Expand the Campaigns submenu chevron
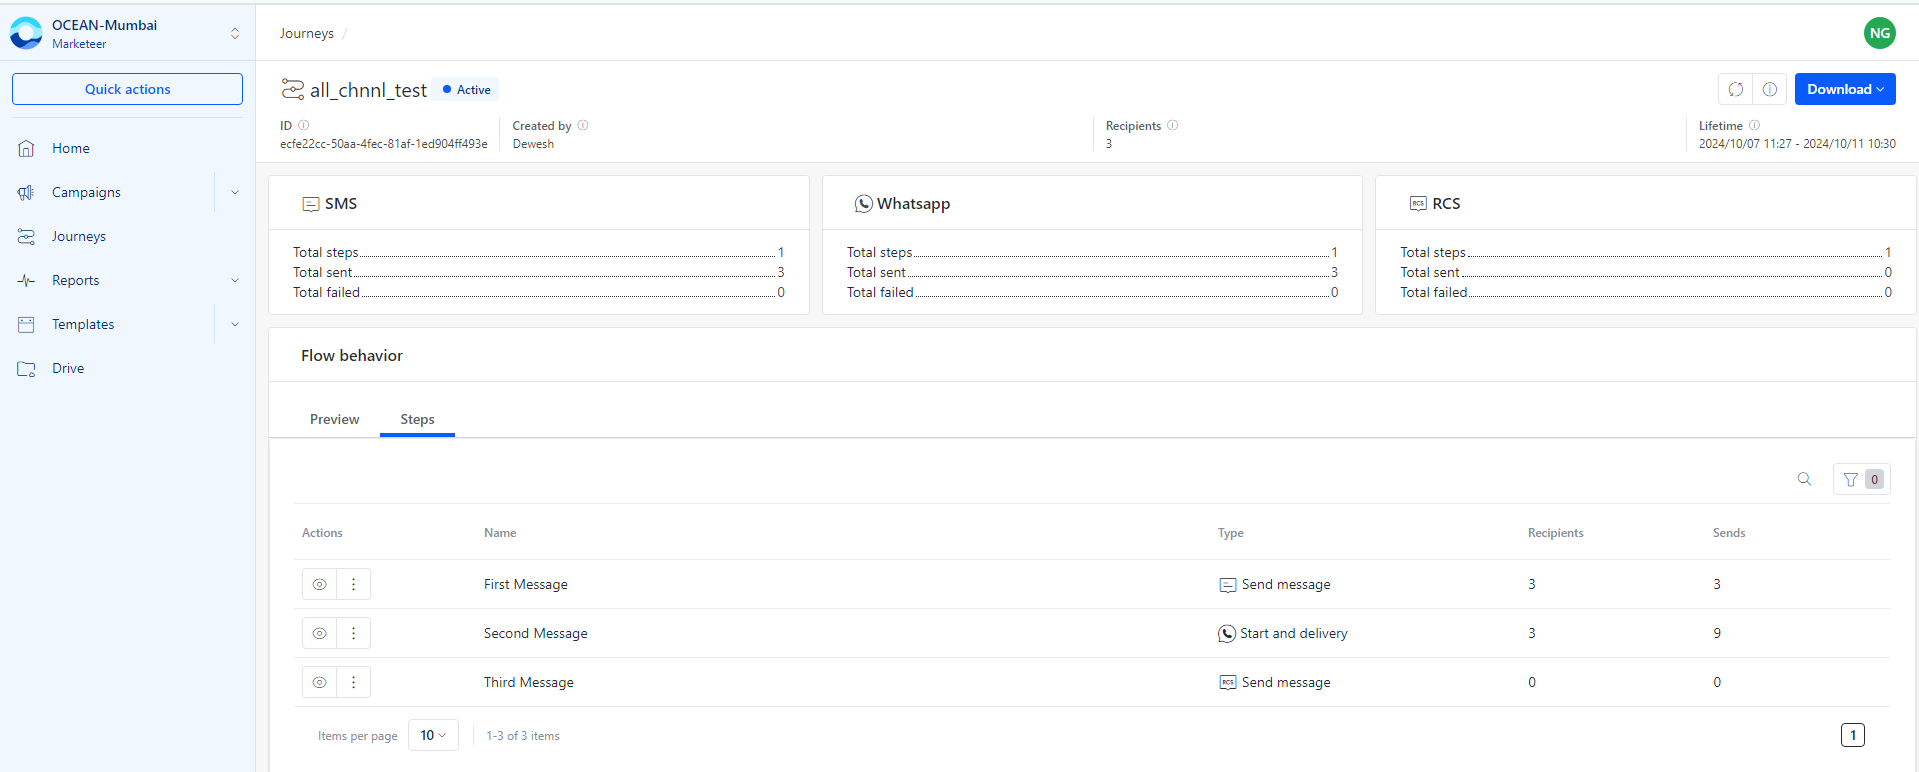This screenshot has width=1919, height=772. point(235,192)
